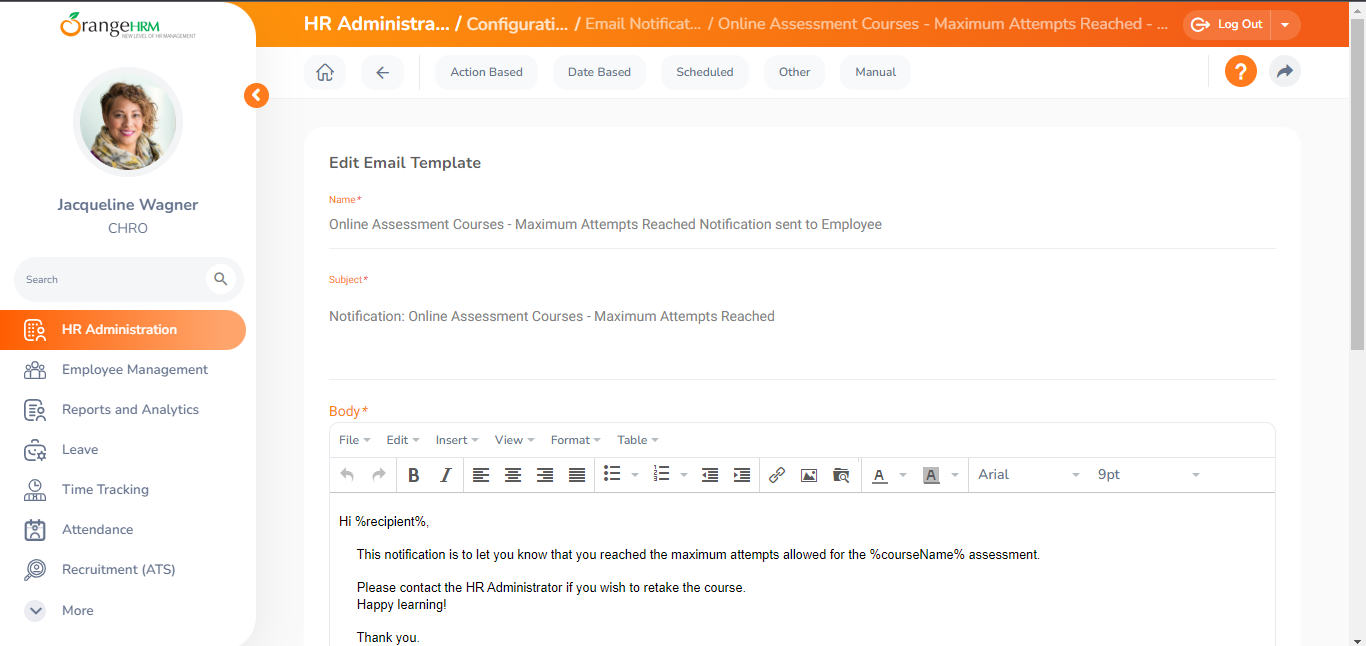1366x646 pixels.
Task: Toggle bold formatting
Action: point(414,475)
